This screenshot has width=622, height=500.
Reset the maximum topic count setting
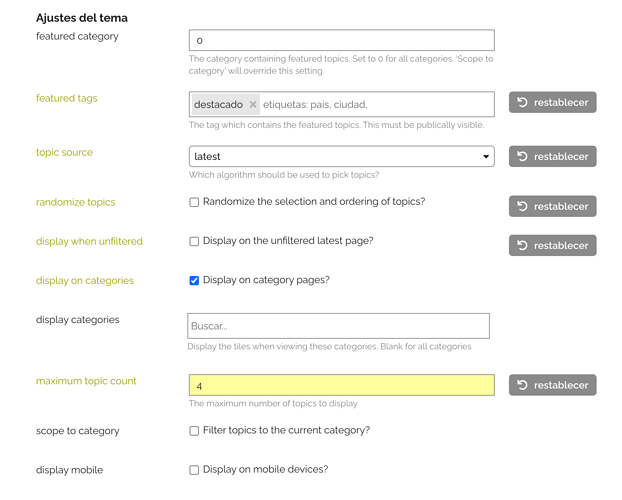[x=553, y=385]
